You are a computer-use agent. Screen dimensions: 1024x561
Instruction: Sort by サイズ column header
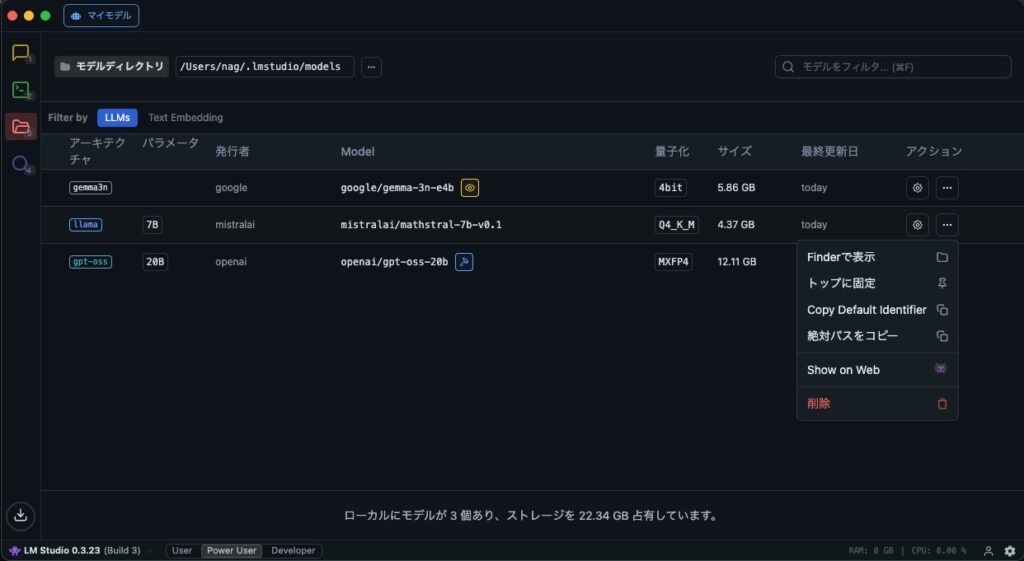[735, 152]
